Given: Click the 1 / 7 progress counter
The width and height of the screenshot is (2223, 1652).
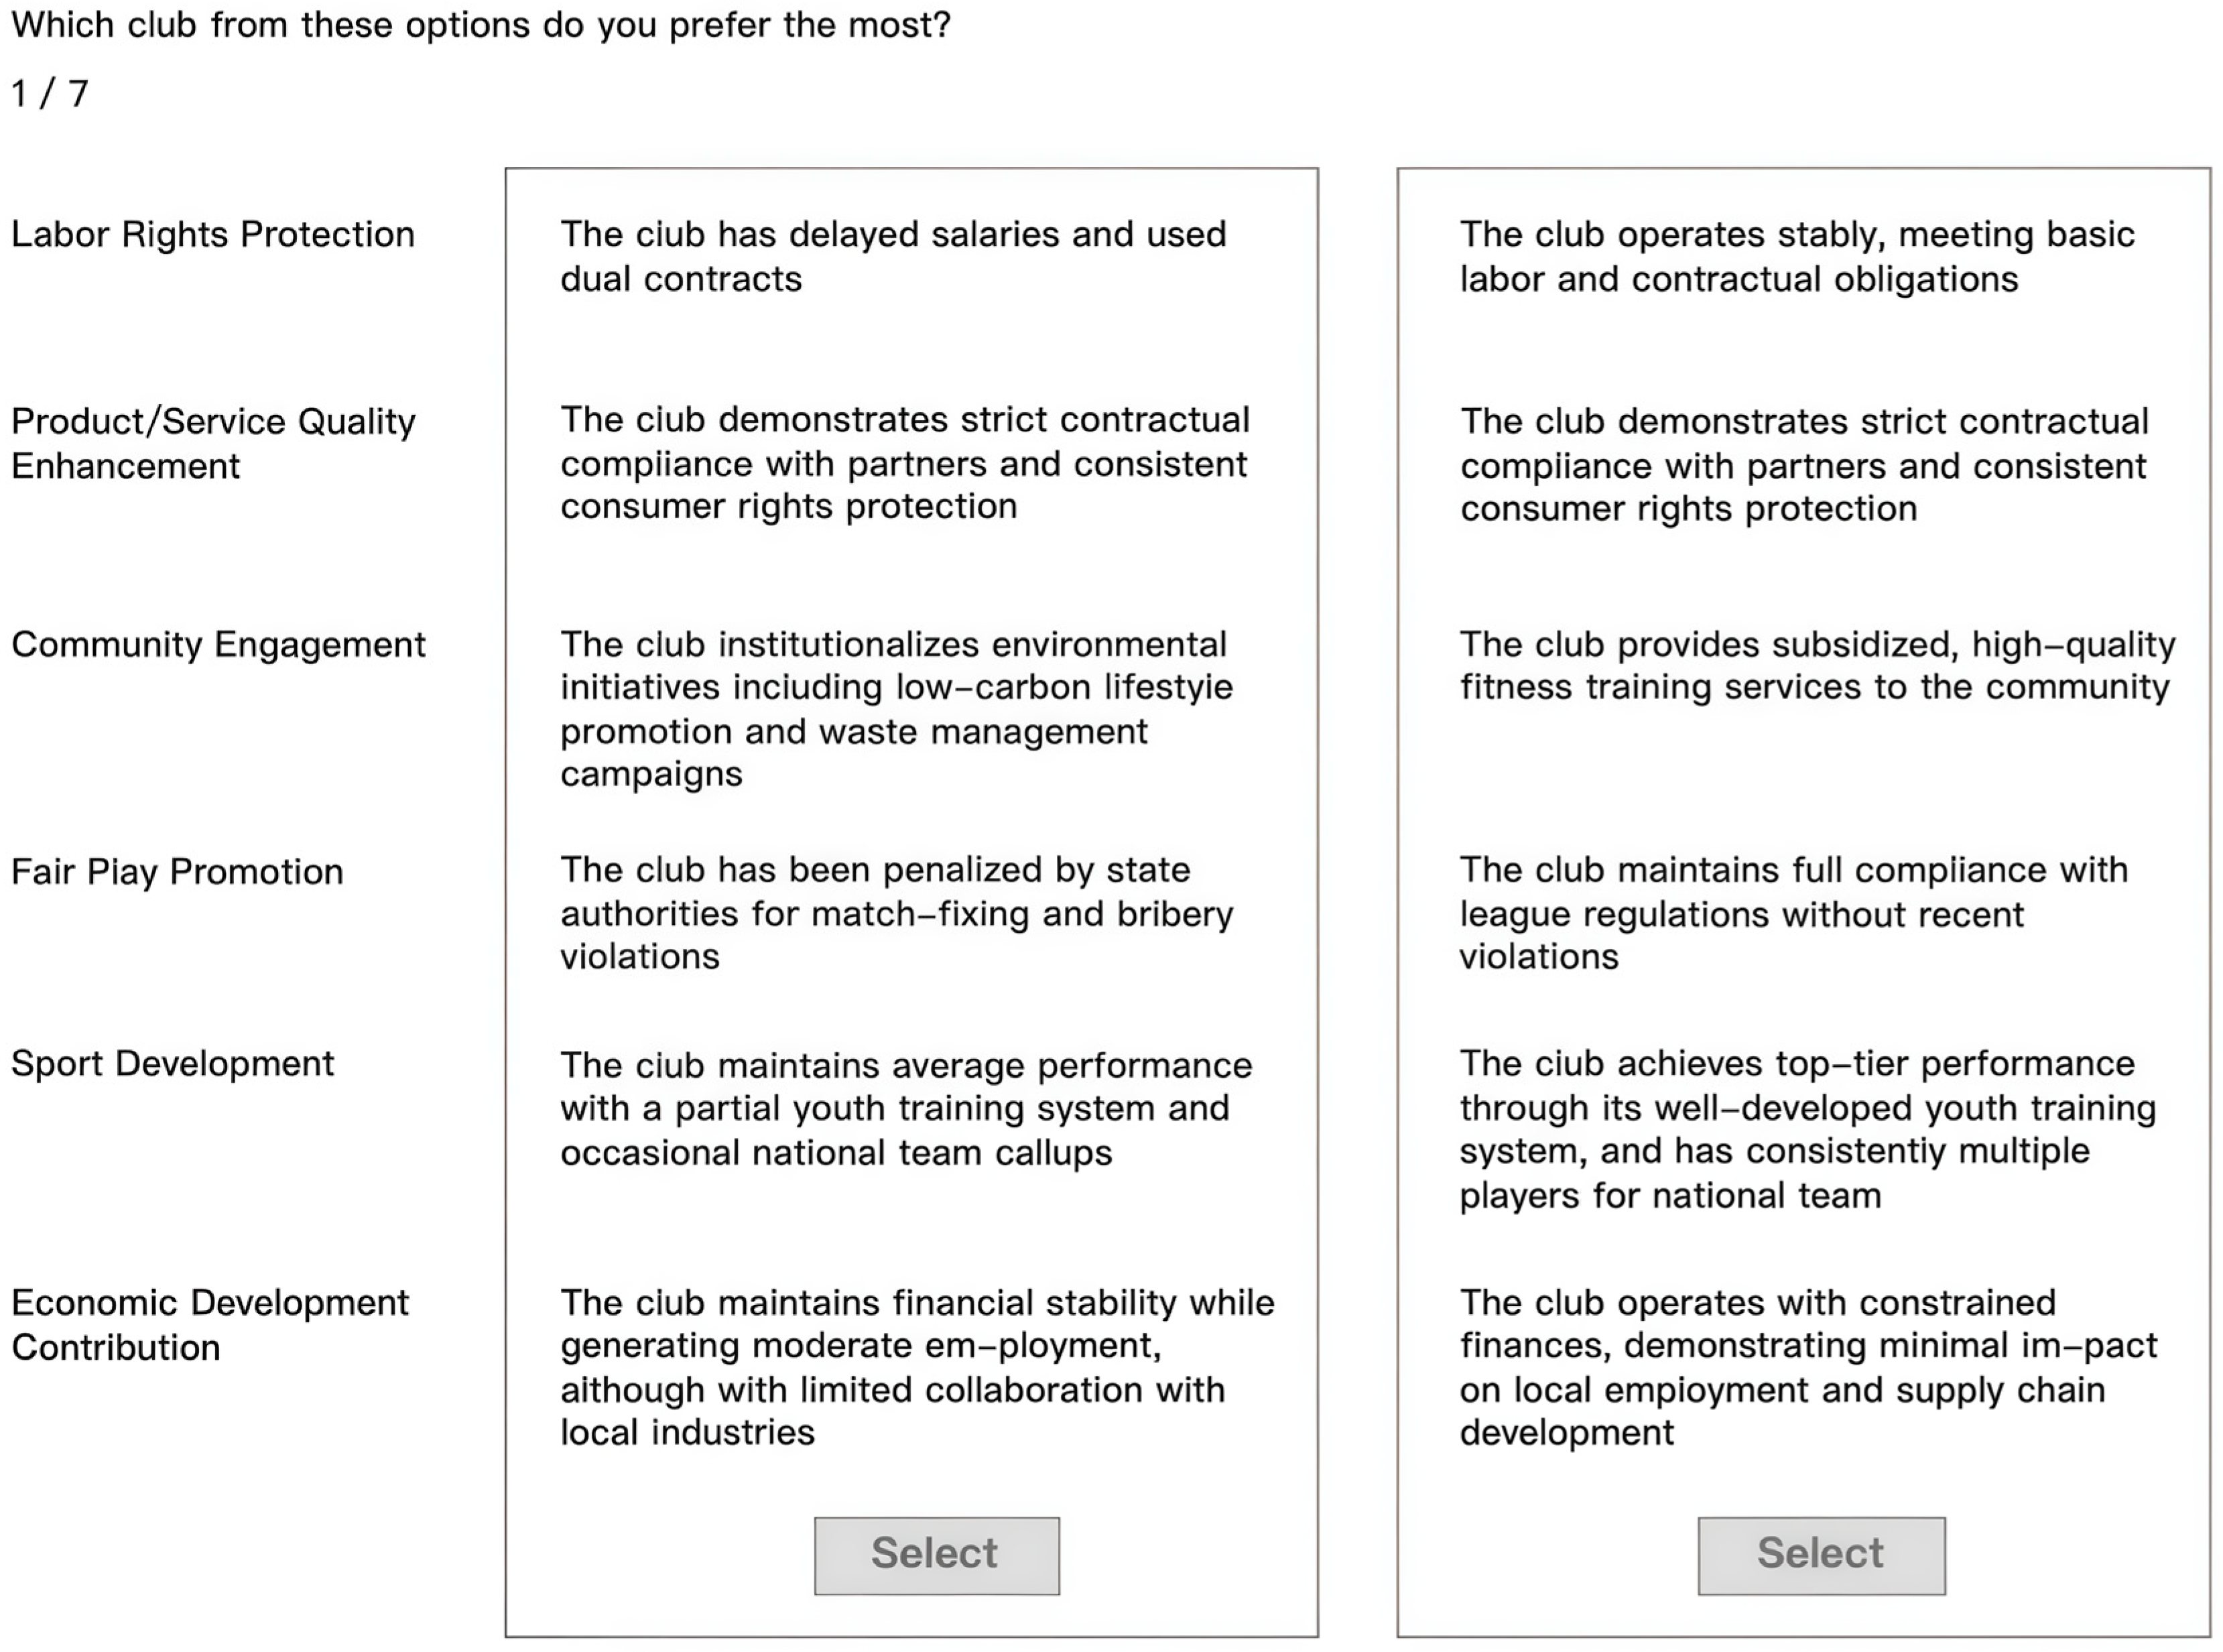Looking at the screenshot, I should pyautogui.click(x=50, y=93).
